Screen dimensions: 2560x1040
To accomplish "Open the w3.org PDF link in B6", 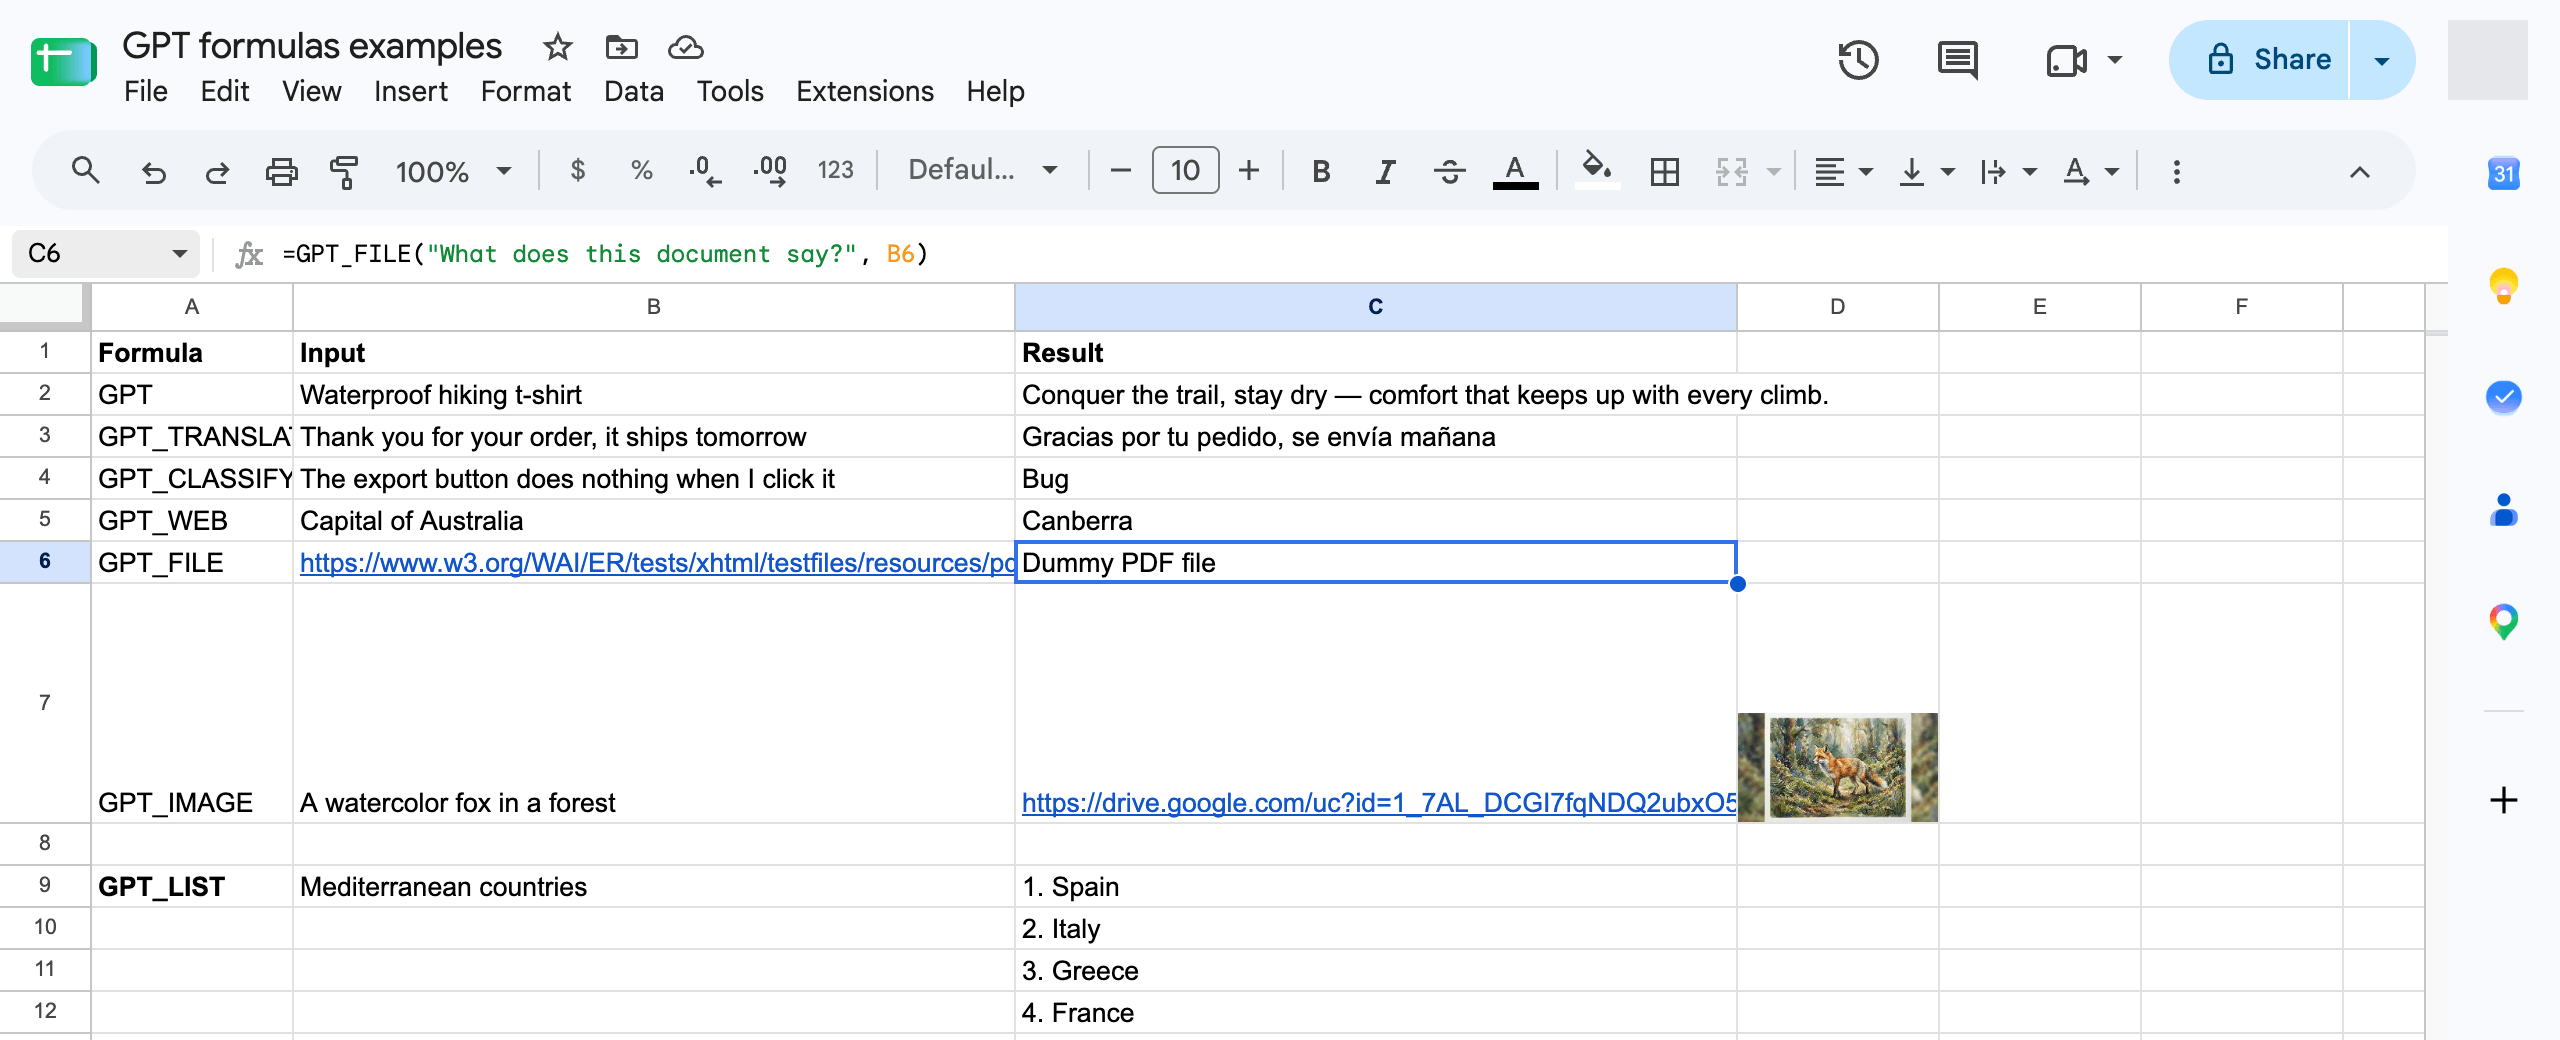I will point(657,563).
